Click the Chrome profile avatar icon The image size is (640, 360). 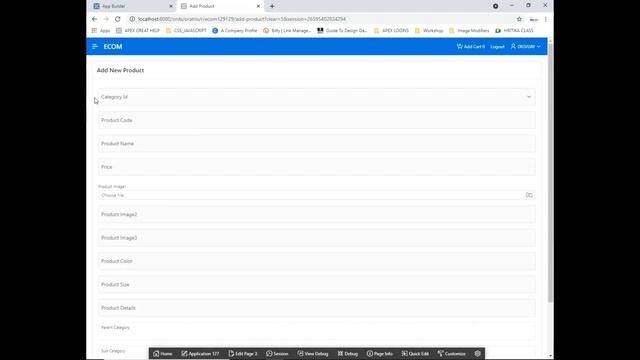pos(533,19)
